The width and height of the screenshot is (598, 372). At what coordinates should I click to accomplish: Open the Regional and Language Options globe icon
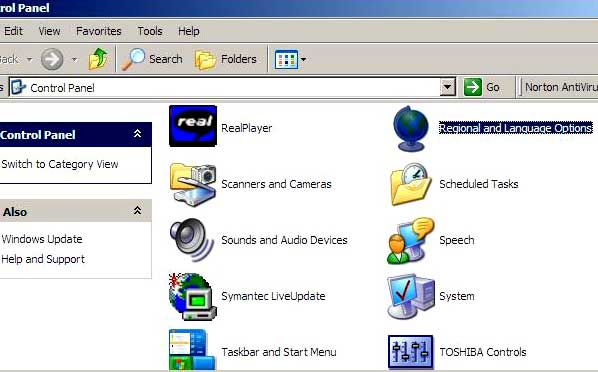411,128
